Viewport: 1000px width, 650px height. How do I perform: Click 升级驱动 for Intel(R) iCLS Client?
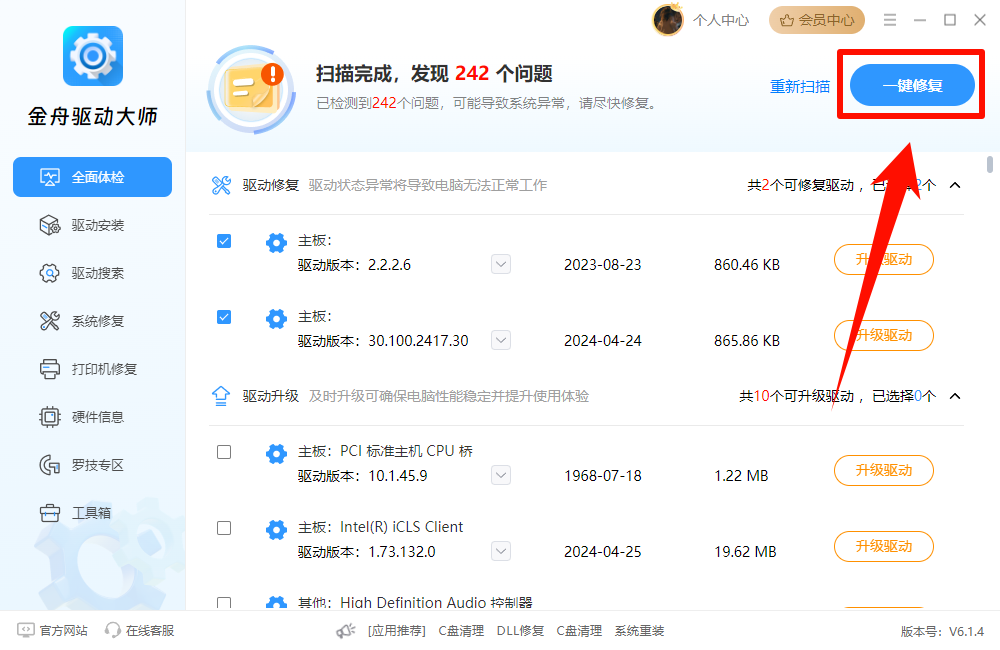point(884,547)
